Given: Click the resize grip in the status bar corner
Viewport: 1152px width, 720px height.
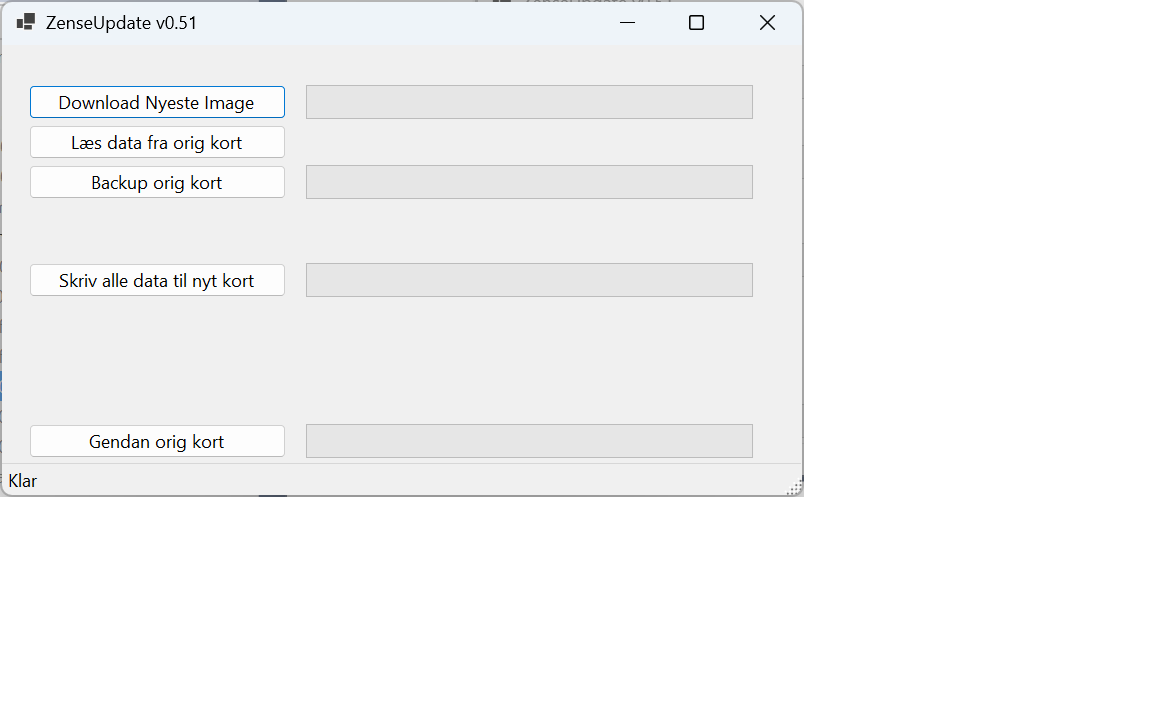Looking at the screenshot, I should tap(795, 488).
